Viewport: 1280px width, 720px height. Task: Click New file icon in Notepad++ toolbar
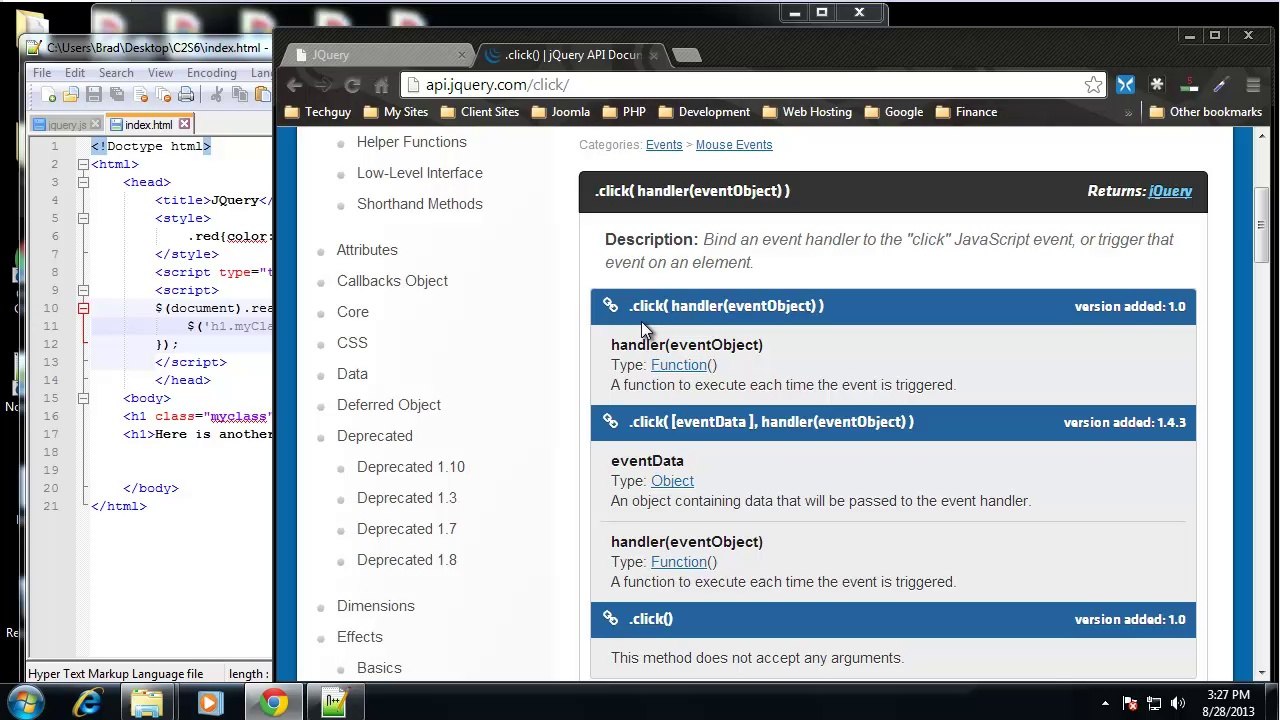pyautogui.click(x=48, y=94)
